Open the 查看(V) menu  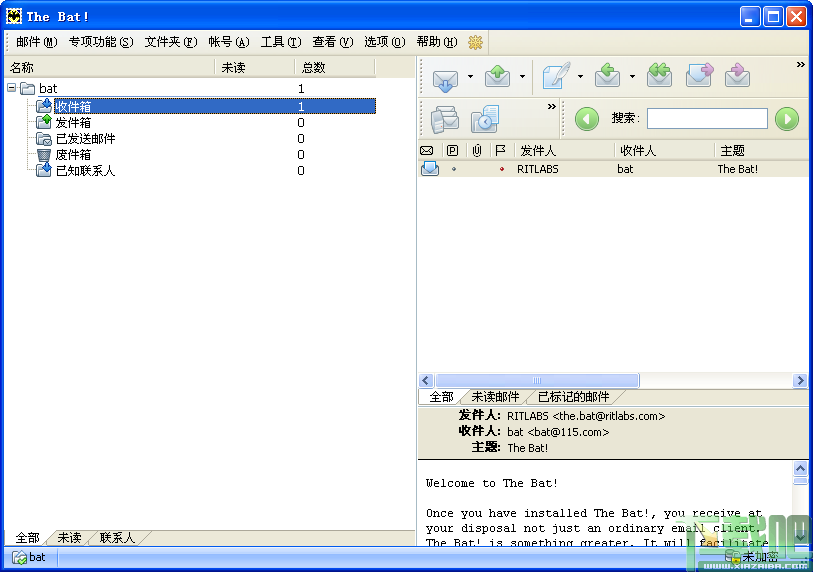[x=332, y=42]
